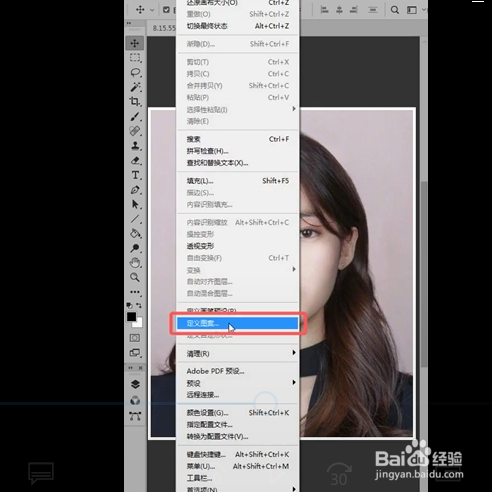Viewport: 492px width, 492px height.
Task: Click align horizontal centers icon
Action: [x=339, y=10]
